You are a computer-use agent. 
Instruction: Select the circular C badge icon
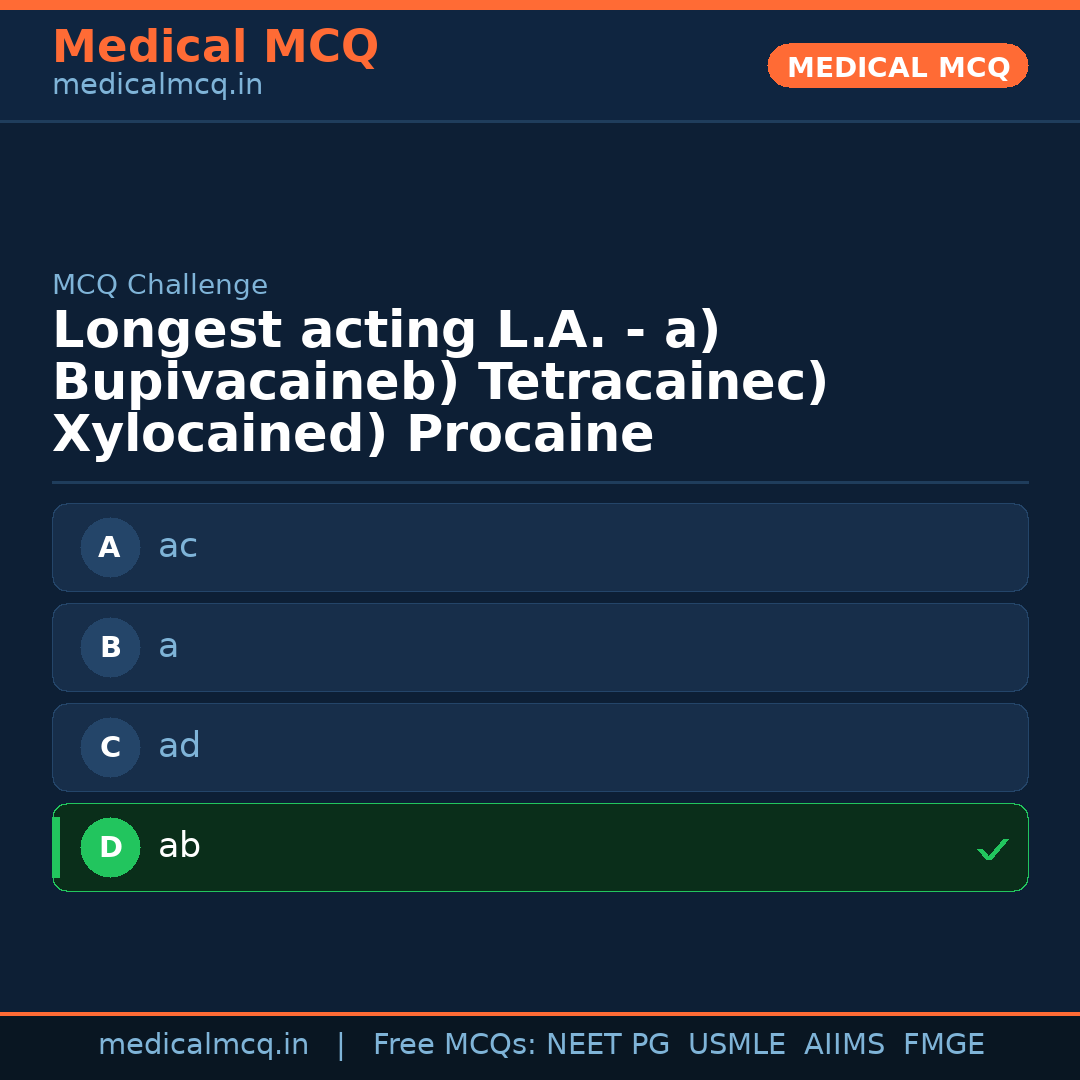pos(110,747)
